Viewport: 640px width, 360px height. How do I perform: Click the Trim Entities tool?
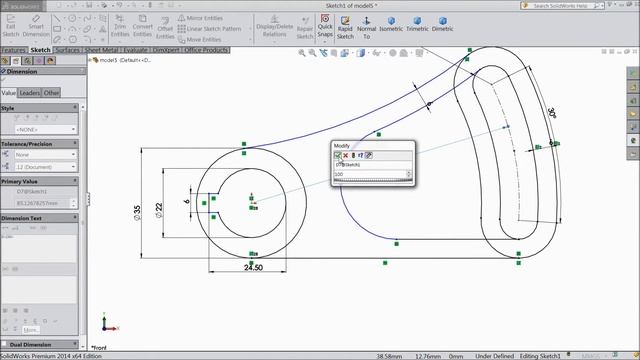click(120, 27)
